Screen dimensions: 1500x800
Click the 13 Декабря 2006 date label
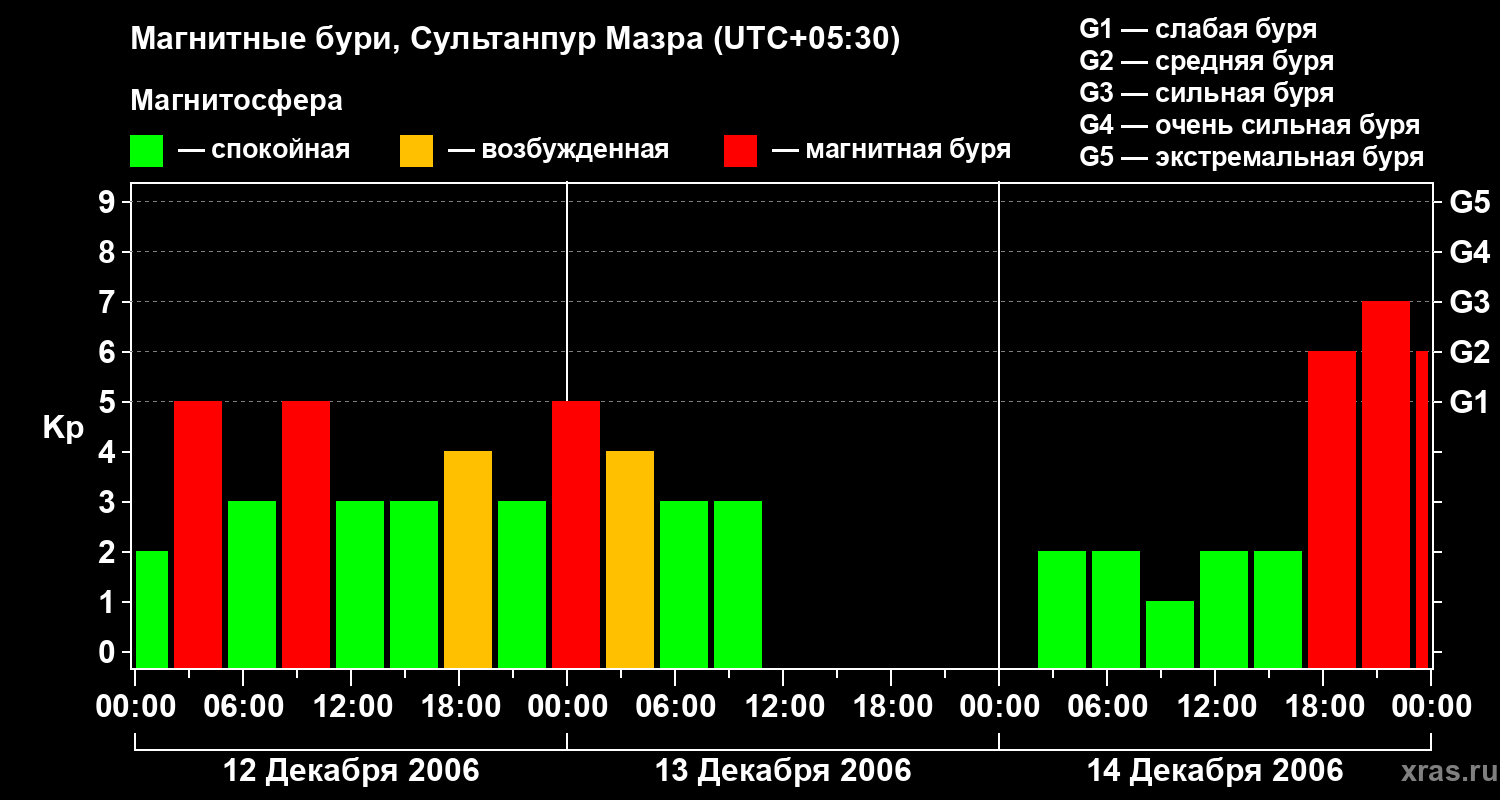pos(783,771)
